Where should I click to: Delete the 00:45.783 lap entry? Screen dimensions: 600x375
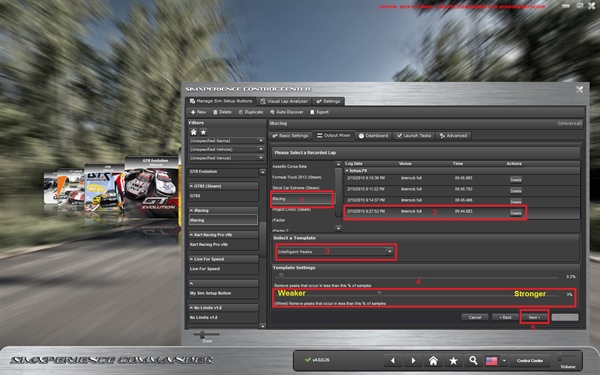515,191
